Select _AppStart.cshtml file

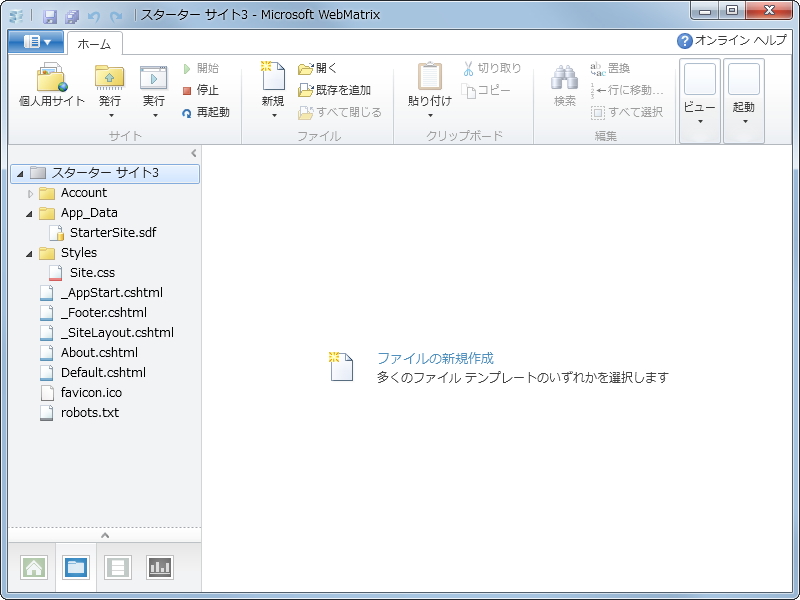pyautogui.click(x=111, y=293)
